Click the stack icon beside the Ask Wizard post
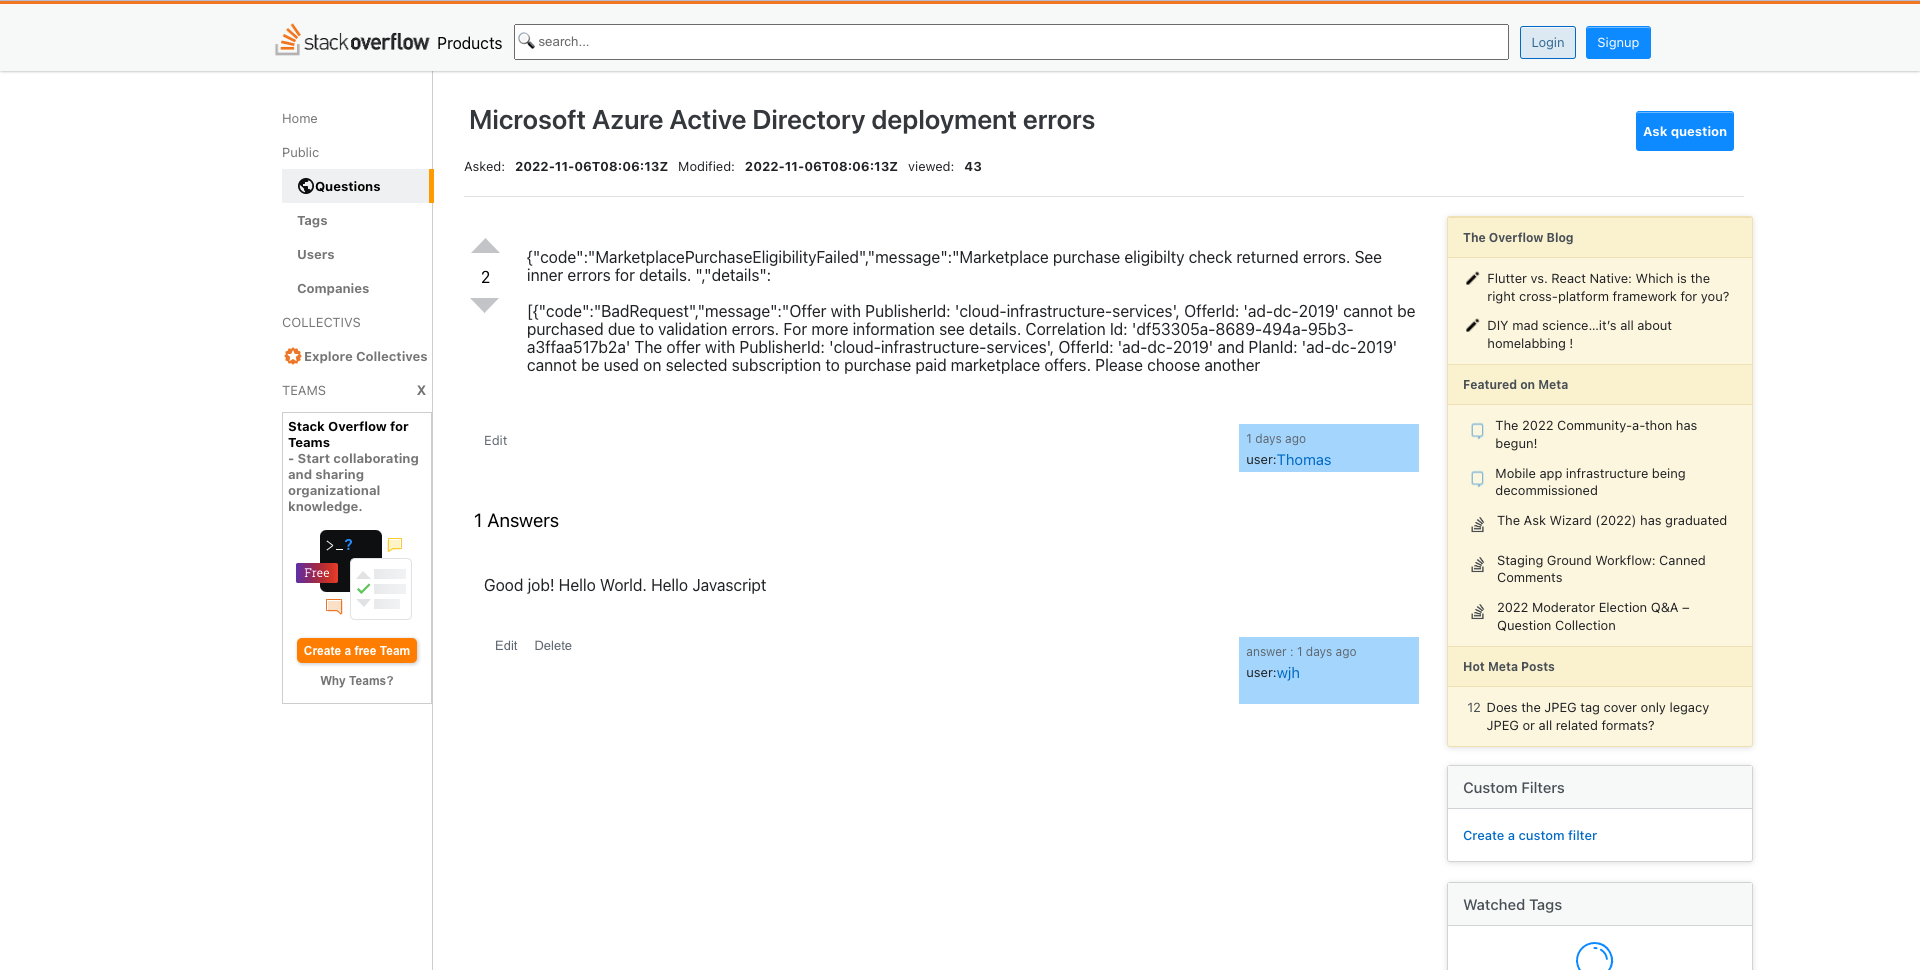This screenshot has width=1920, height=970. point(1478,524)
